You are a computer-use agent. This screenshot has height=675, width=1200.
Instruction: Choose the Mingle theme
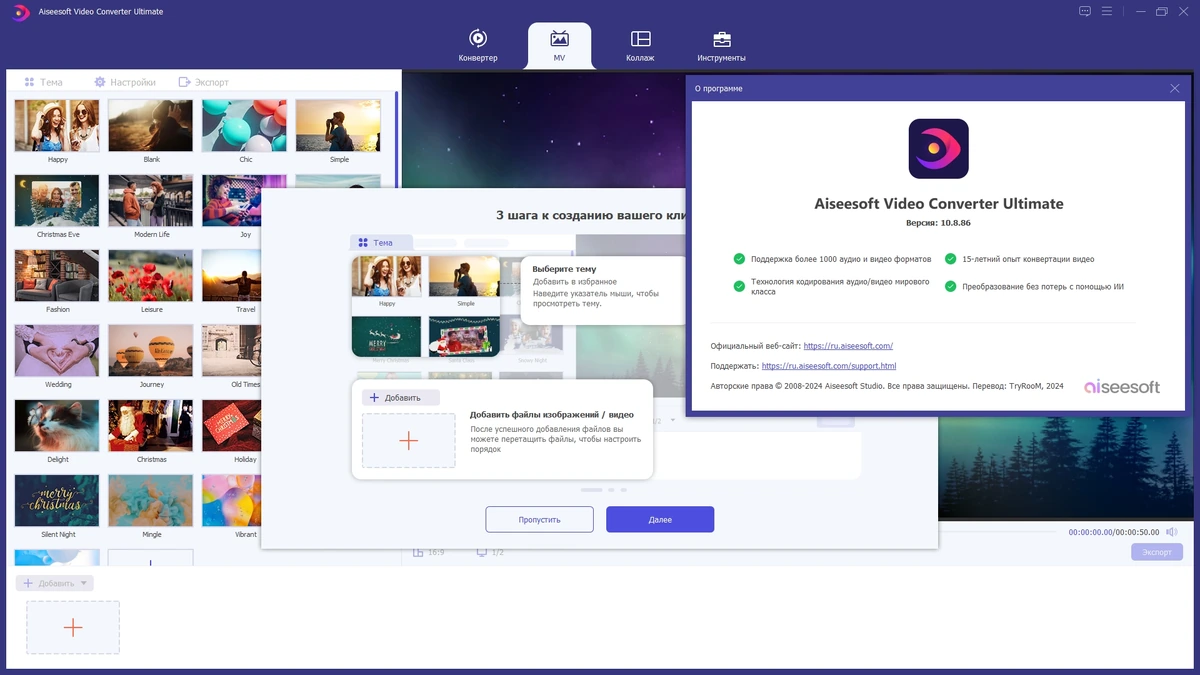point(151,500)
